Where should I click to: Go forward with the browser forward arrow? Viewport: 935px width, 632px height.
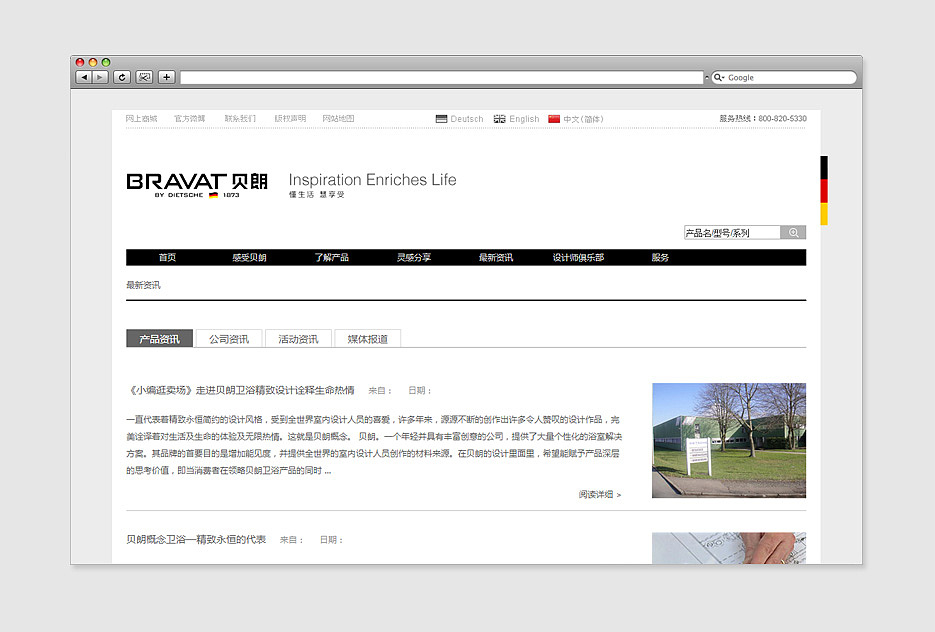(x=100, y=77)
